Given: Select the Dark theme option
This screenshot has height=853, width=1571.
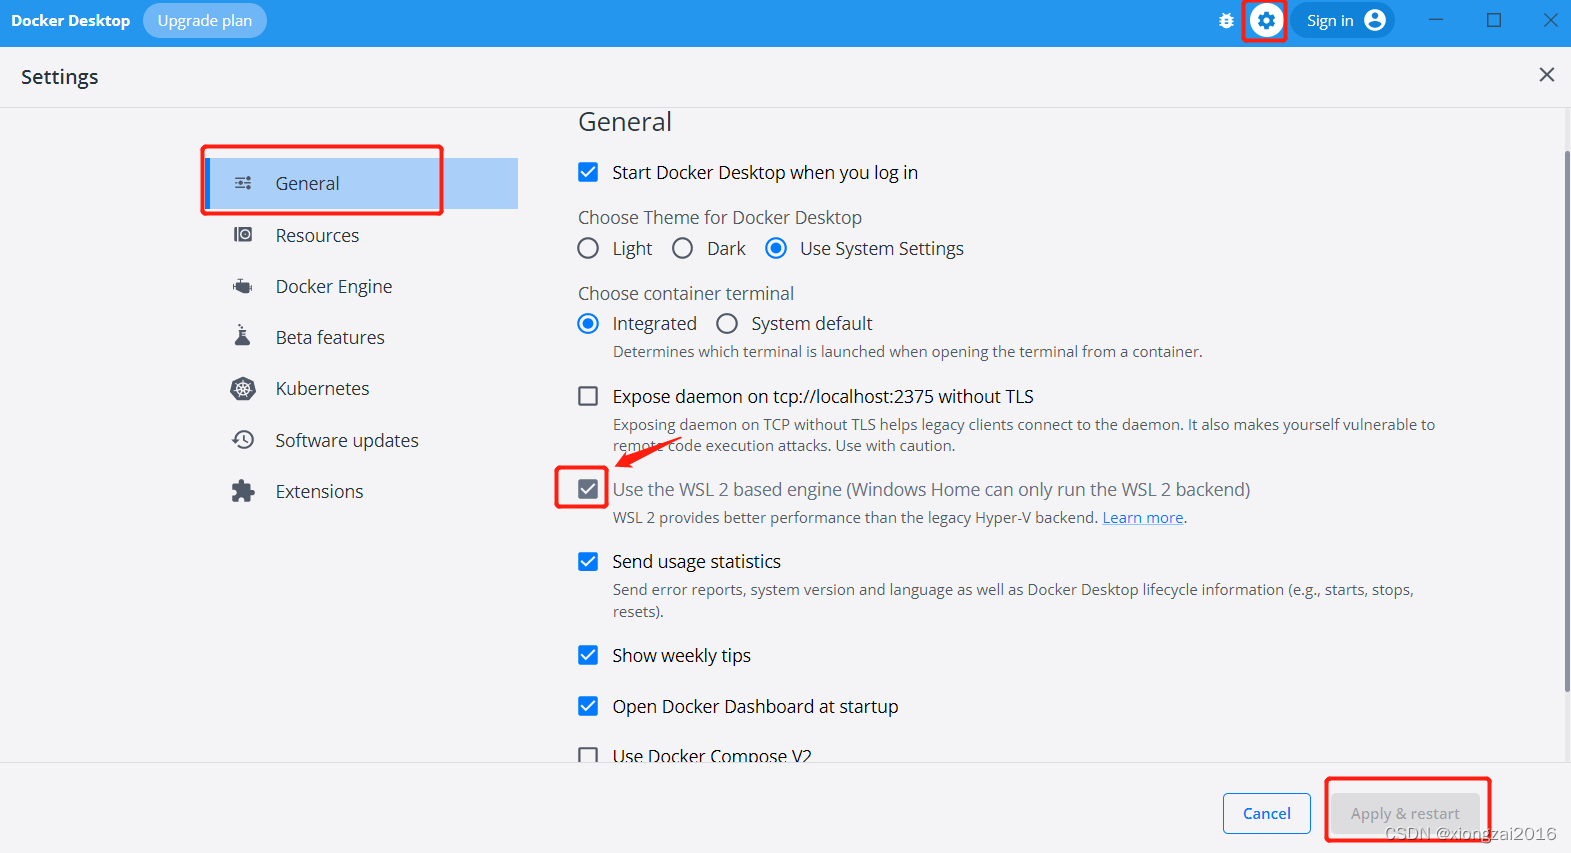Looking at the screenshot, I should click(x=682, y=248).
